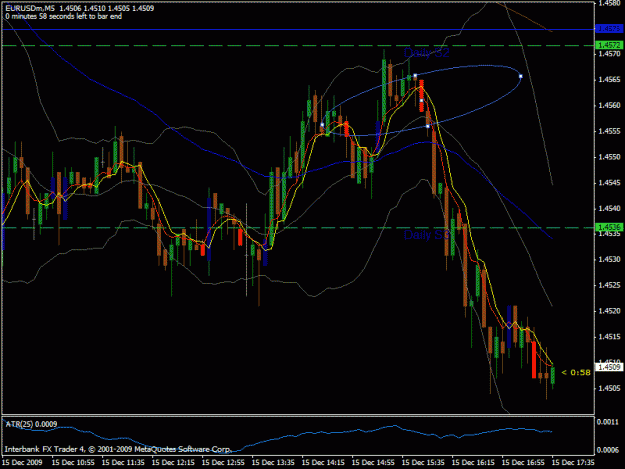Screen dimensions: 625x469
Task: Click the '15 Dec 17:35' time axis label
Action: point(573,463)
